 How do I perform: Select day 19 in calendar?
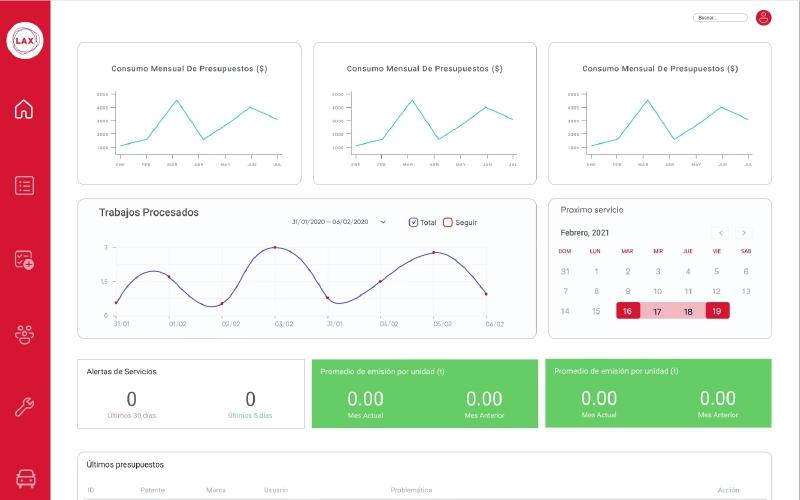coord(717,311)
